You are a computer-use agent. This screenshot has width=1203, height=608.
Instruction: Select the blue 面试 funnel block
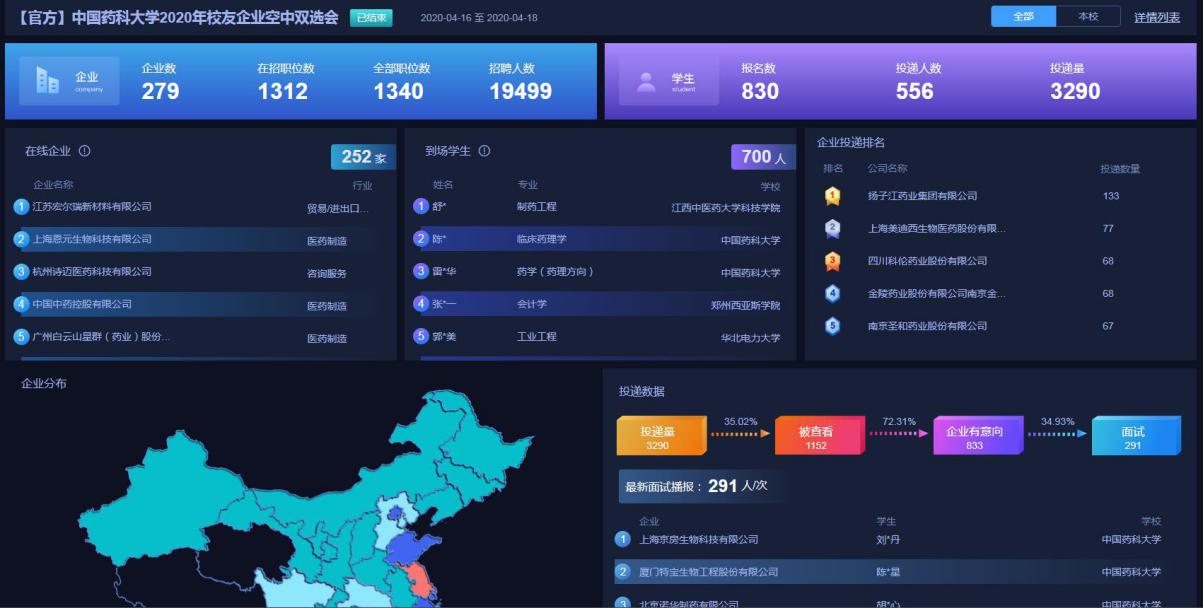click(1133, 436)
